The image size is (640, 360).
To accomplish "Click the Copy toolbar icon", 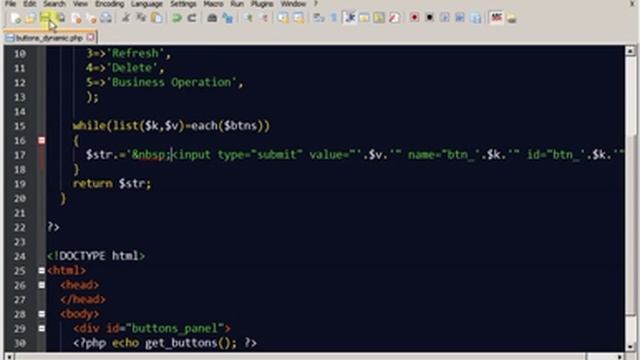I will pos(141,18).
